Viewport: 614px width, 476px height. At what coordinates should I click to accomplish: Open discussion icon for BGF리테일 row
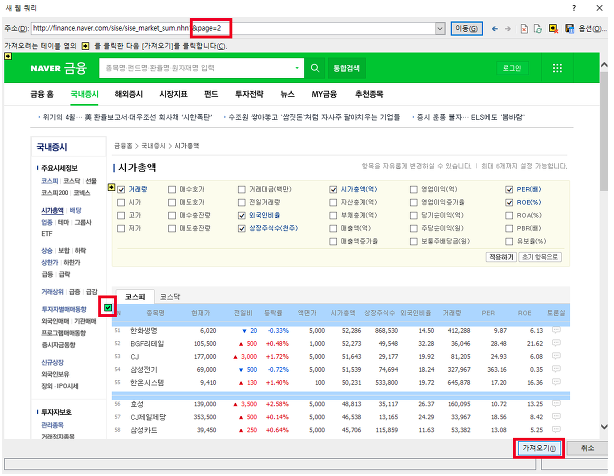pyautogui.click(x=556, y=343)
